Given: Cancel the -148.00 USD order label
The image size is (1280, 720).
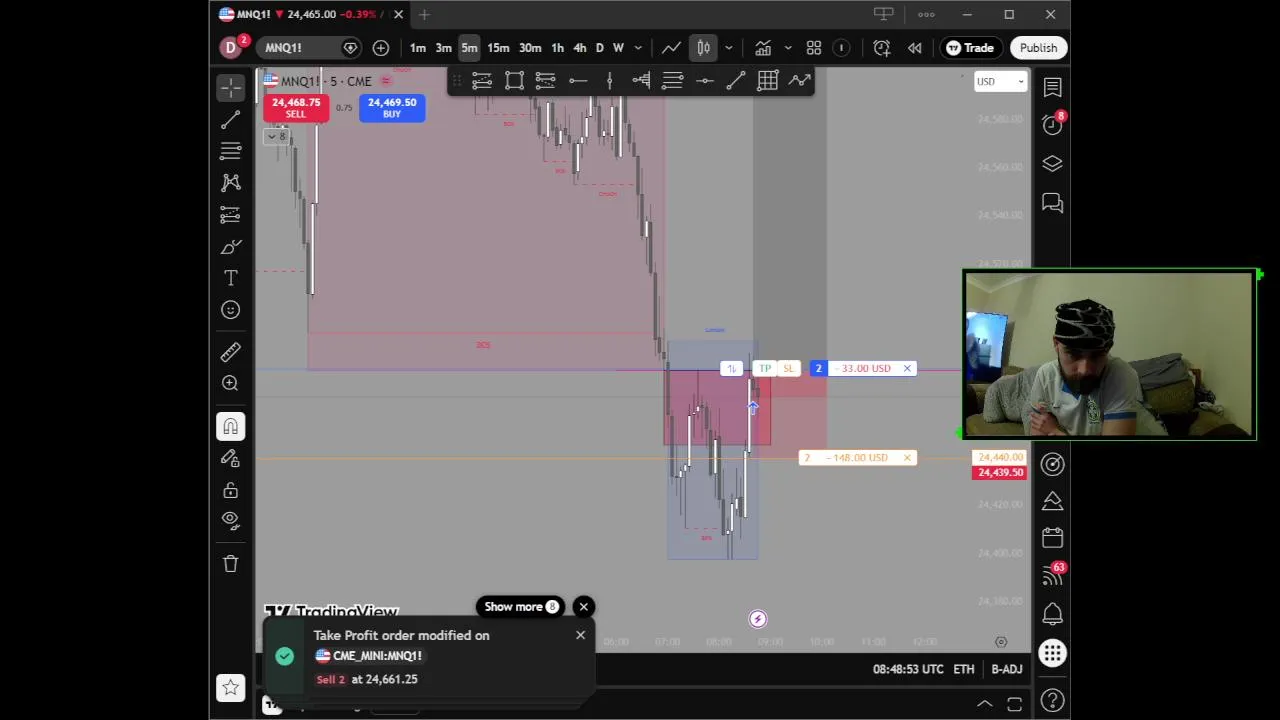Looking at the screenshot, I should (907, 458).
